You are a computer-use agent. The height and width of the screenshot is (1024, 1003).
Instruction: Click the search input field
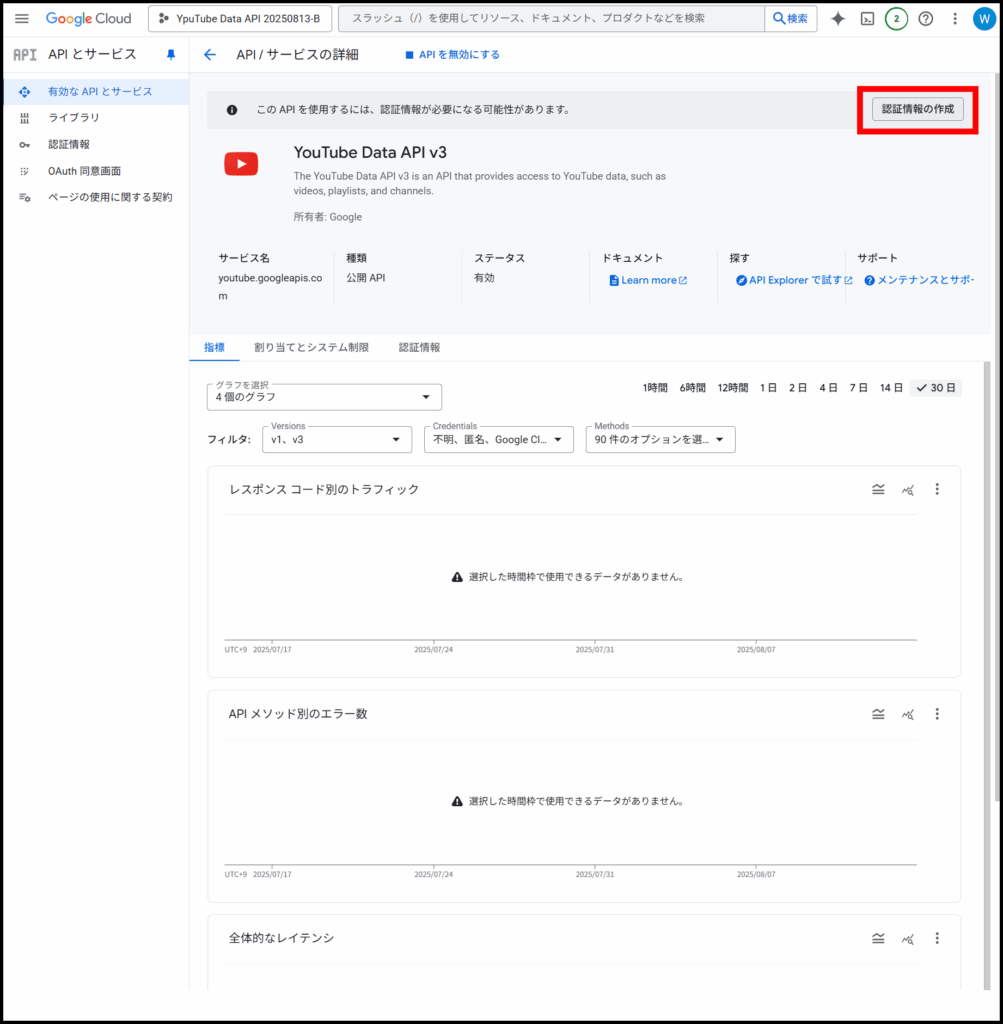551,18
